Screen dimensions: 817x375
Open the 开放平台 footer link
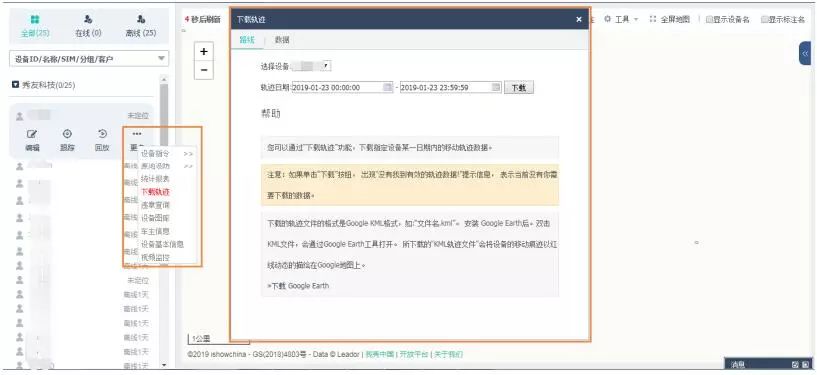click(414, 354)
